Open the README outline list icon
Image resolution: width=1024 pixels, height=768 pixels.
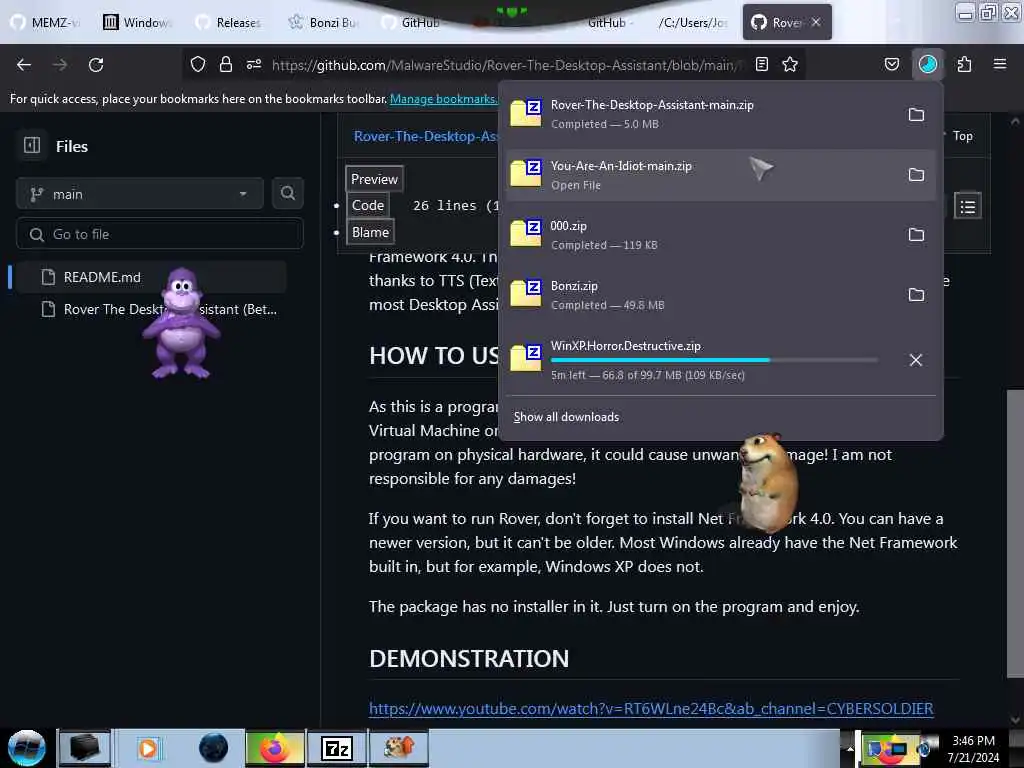[x=967, y=207]
